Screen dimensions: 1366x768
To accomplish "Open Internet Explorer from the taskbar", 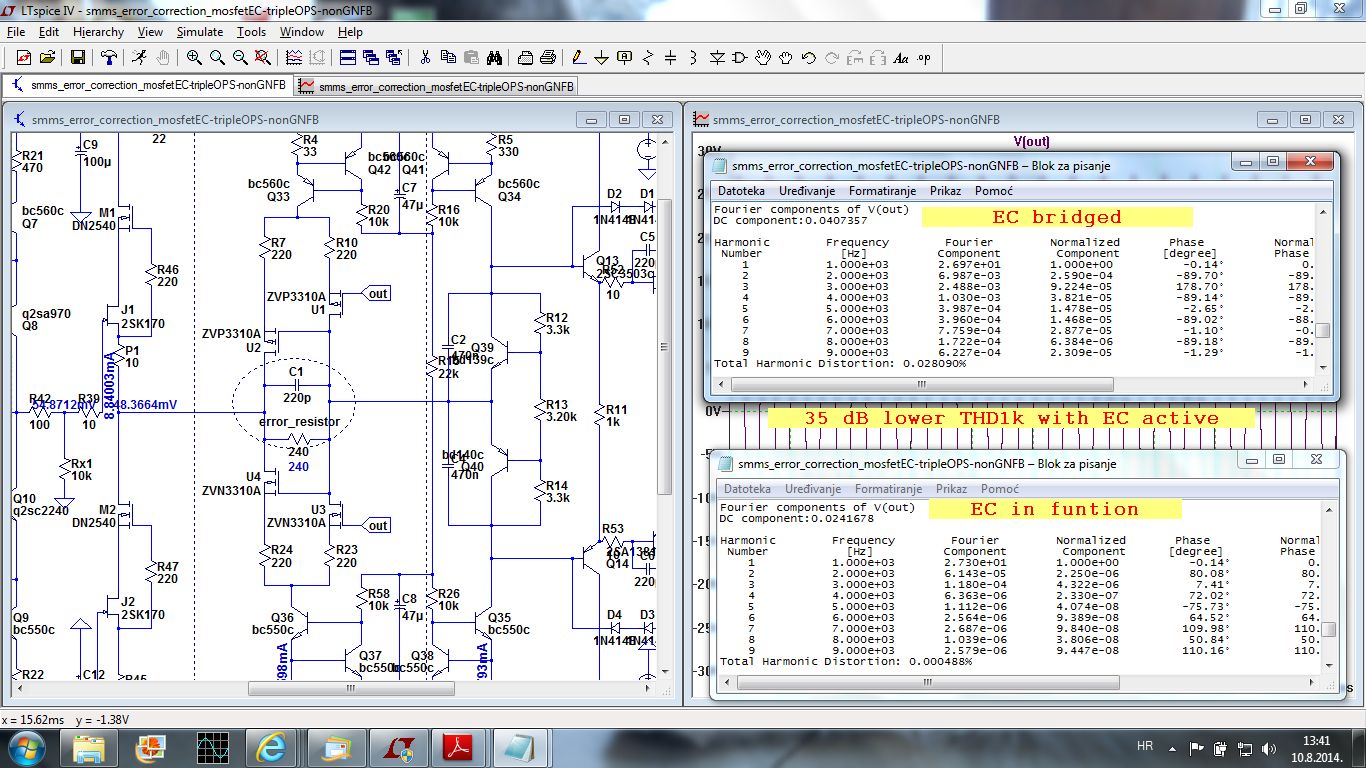I will point(271,747).
